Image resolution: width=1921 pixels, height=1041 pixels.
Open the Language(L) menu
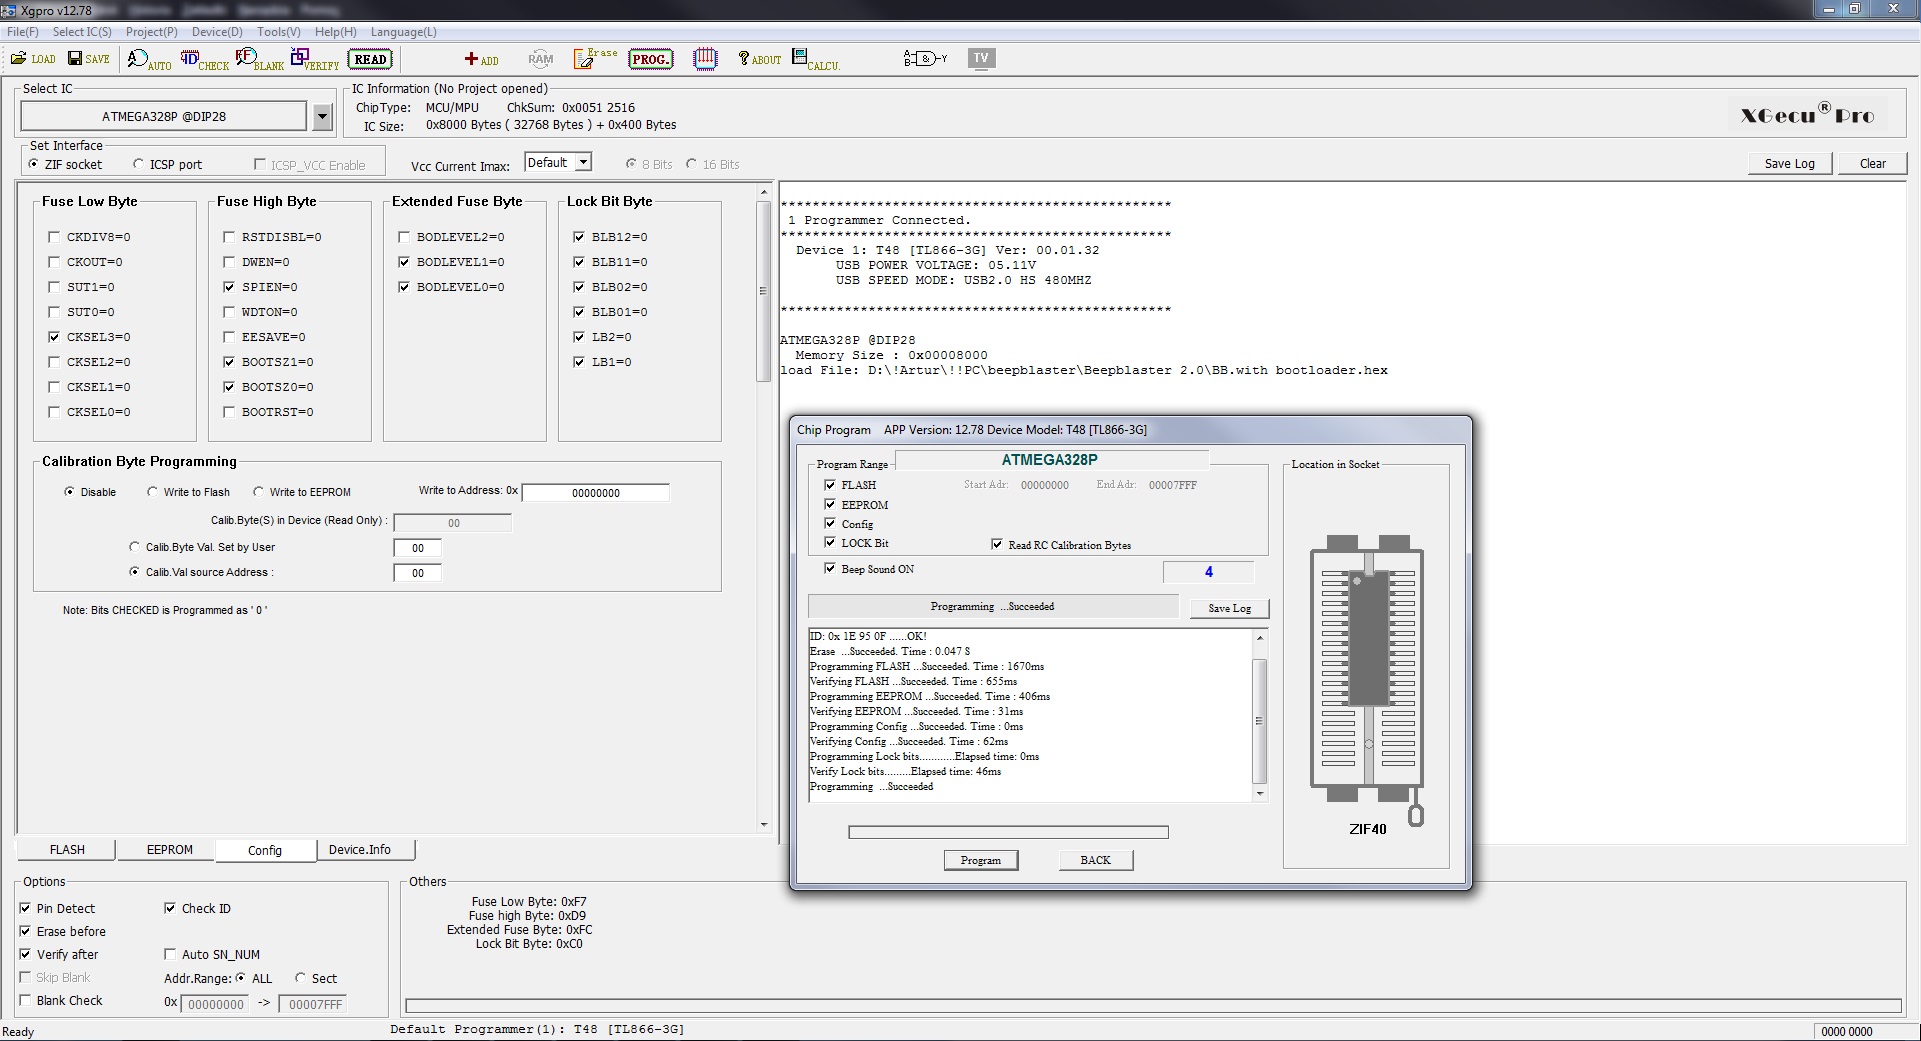tap(404, 32)
